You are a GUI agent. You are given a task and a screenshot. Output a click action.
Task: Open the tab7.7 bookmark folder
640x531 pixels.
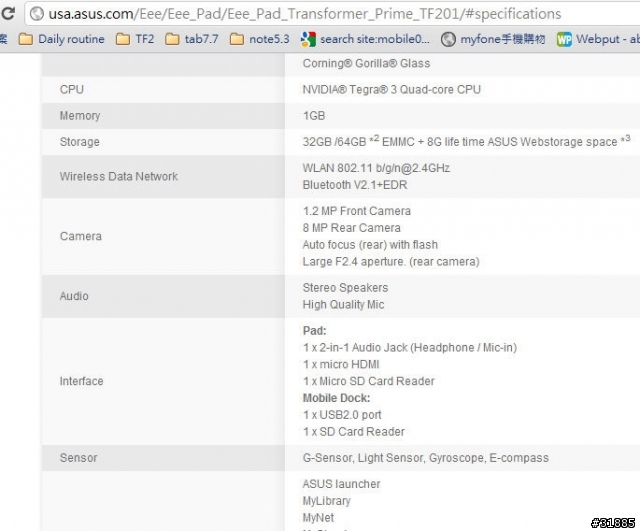pos(192,39)
